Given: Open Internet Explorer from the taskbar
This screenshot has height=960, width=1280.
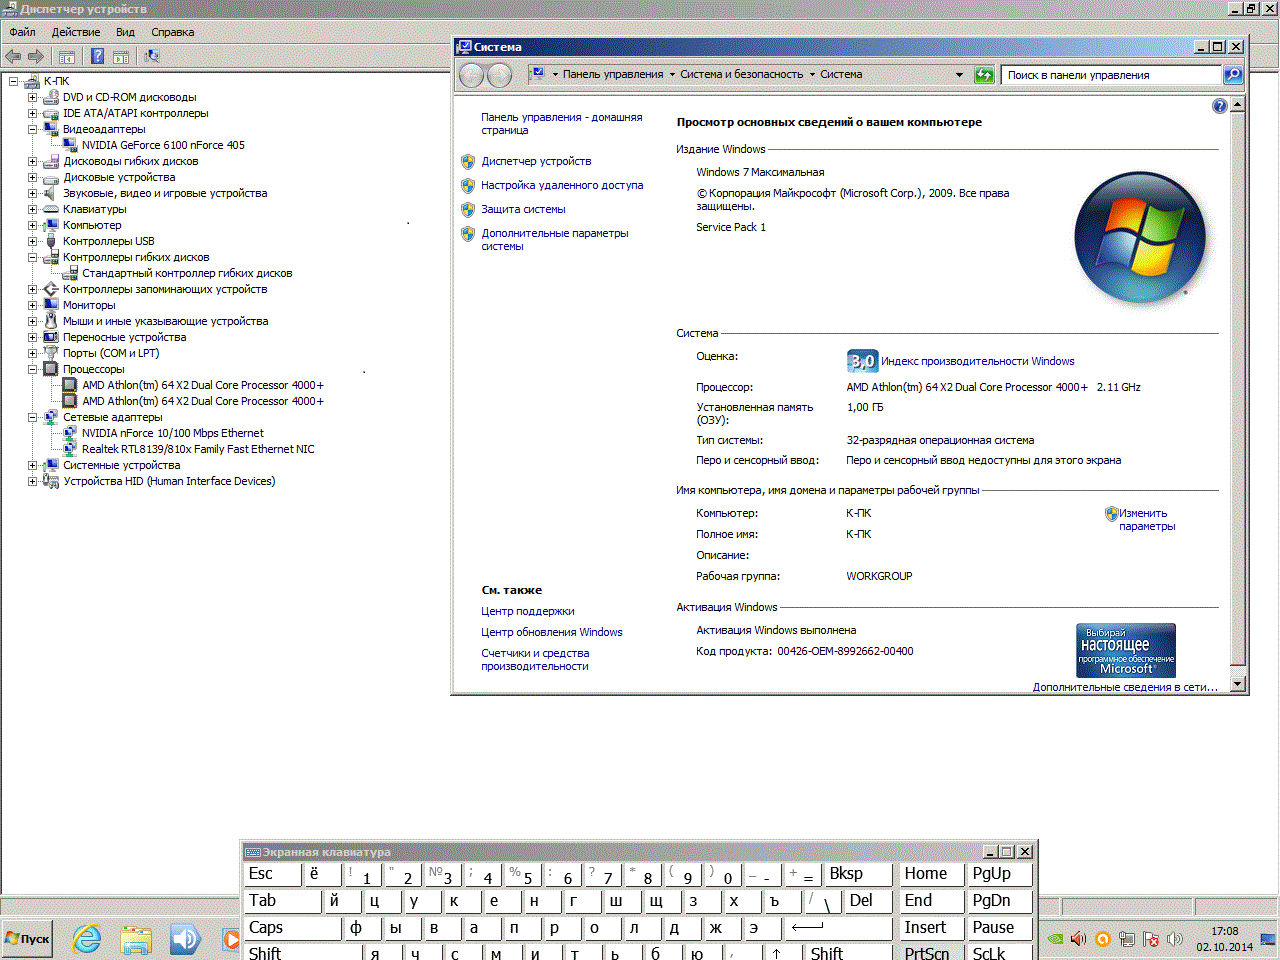Looking at the screenshot, I should click(x=88, y=939).
